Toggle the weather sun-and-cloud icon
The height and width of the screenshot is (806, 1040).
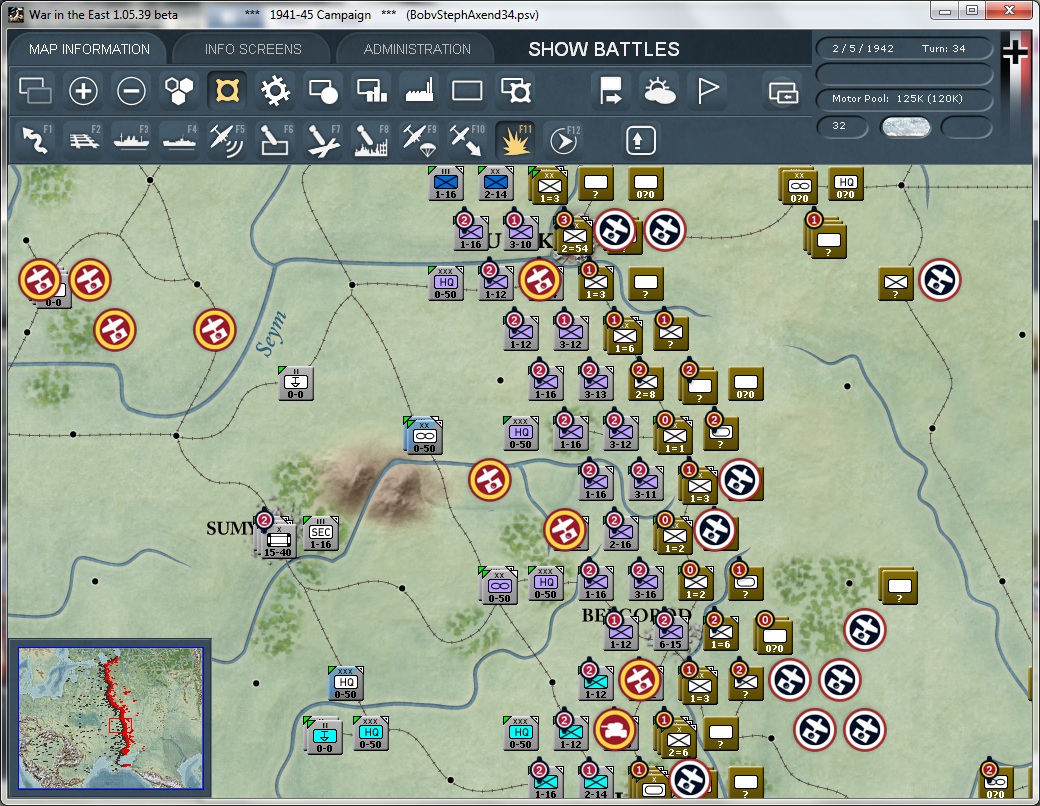point(659,91)
